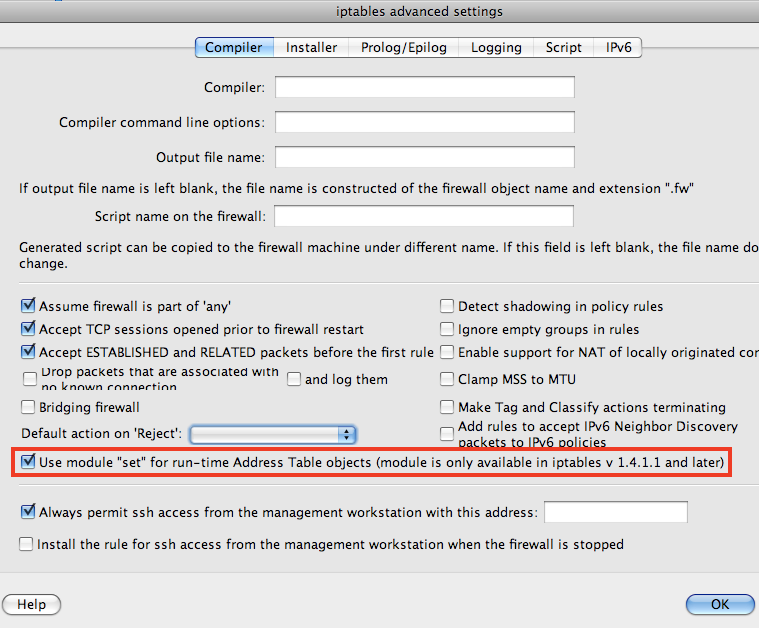Open the Script tab

[563, 47]
